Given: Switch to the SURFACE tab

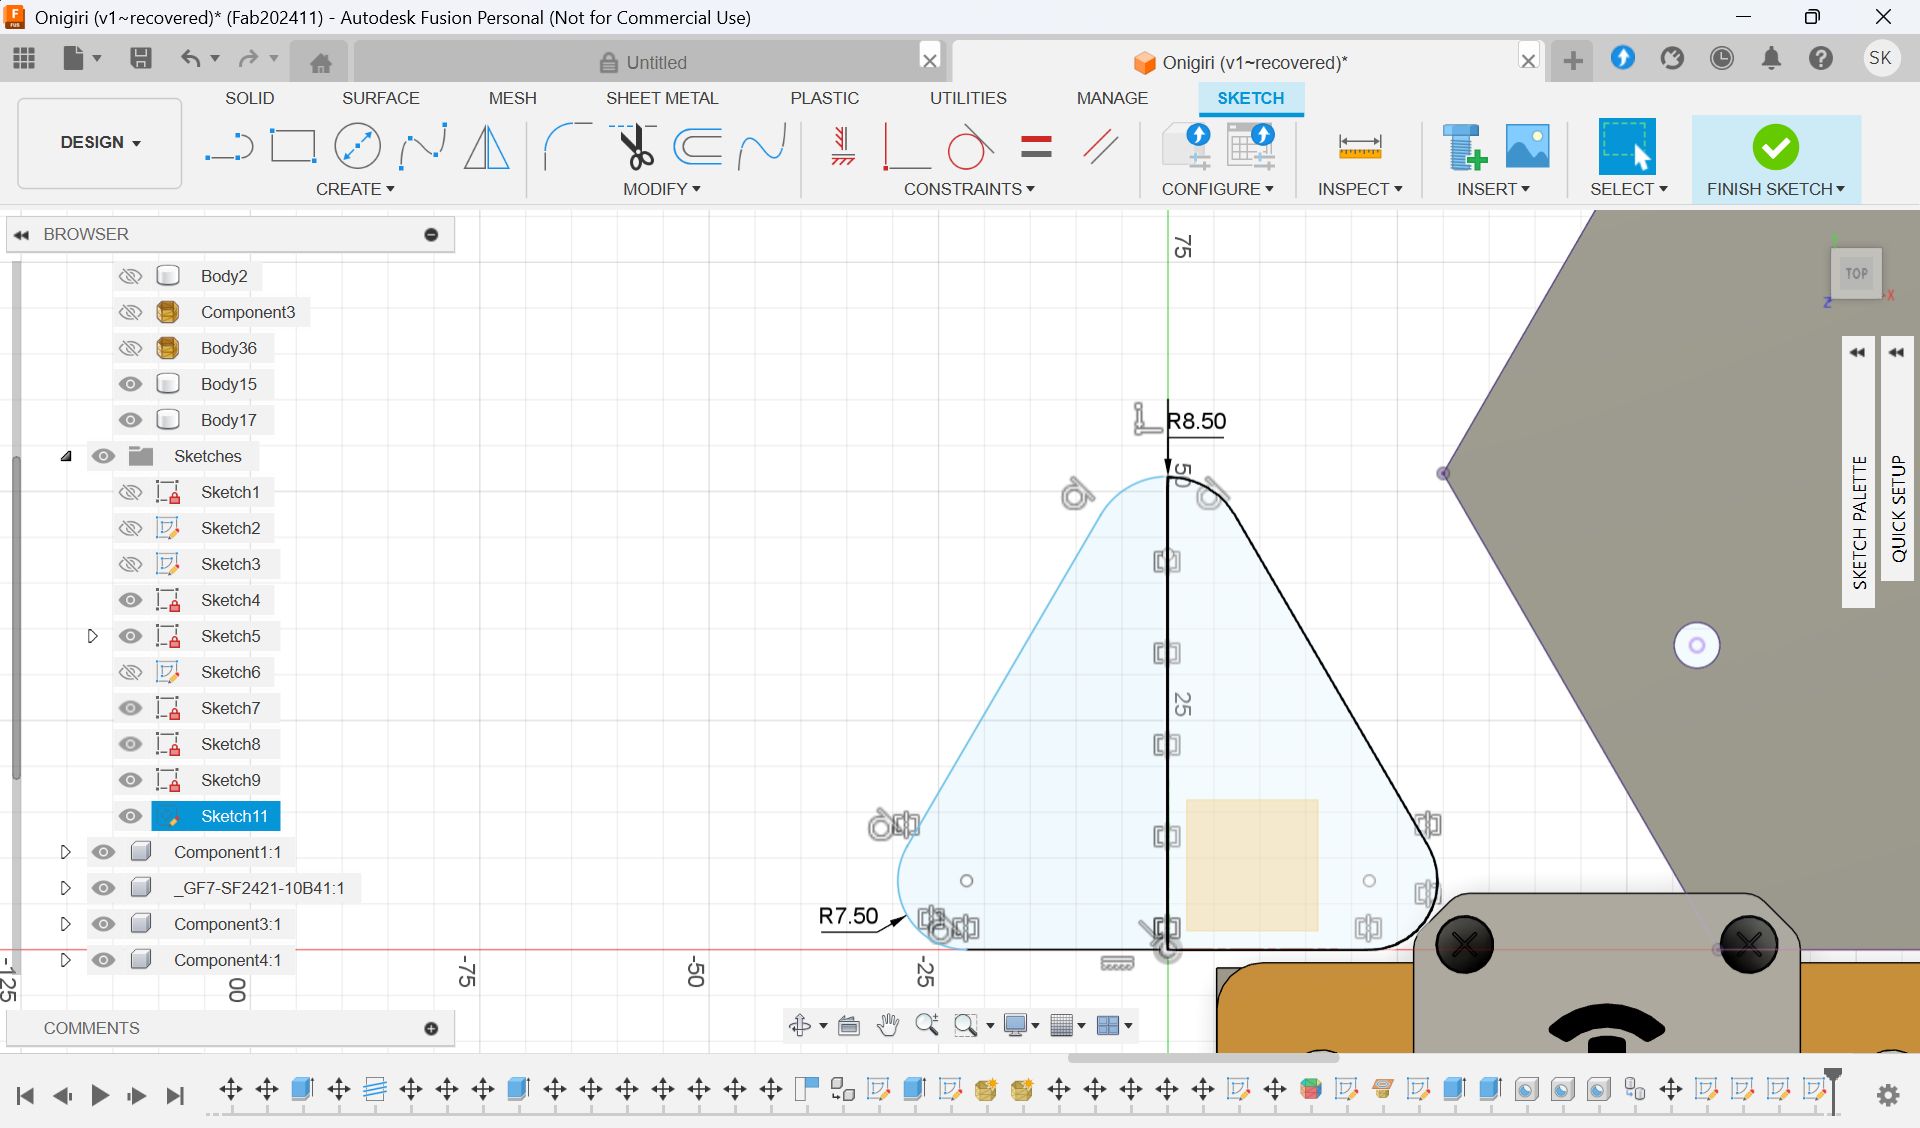Looking at the screenshot, I should coord(380,98).
